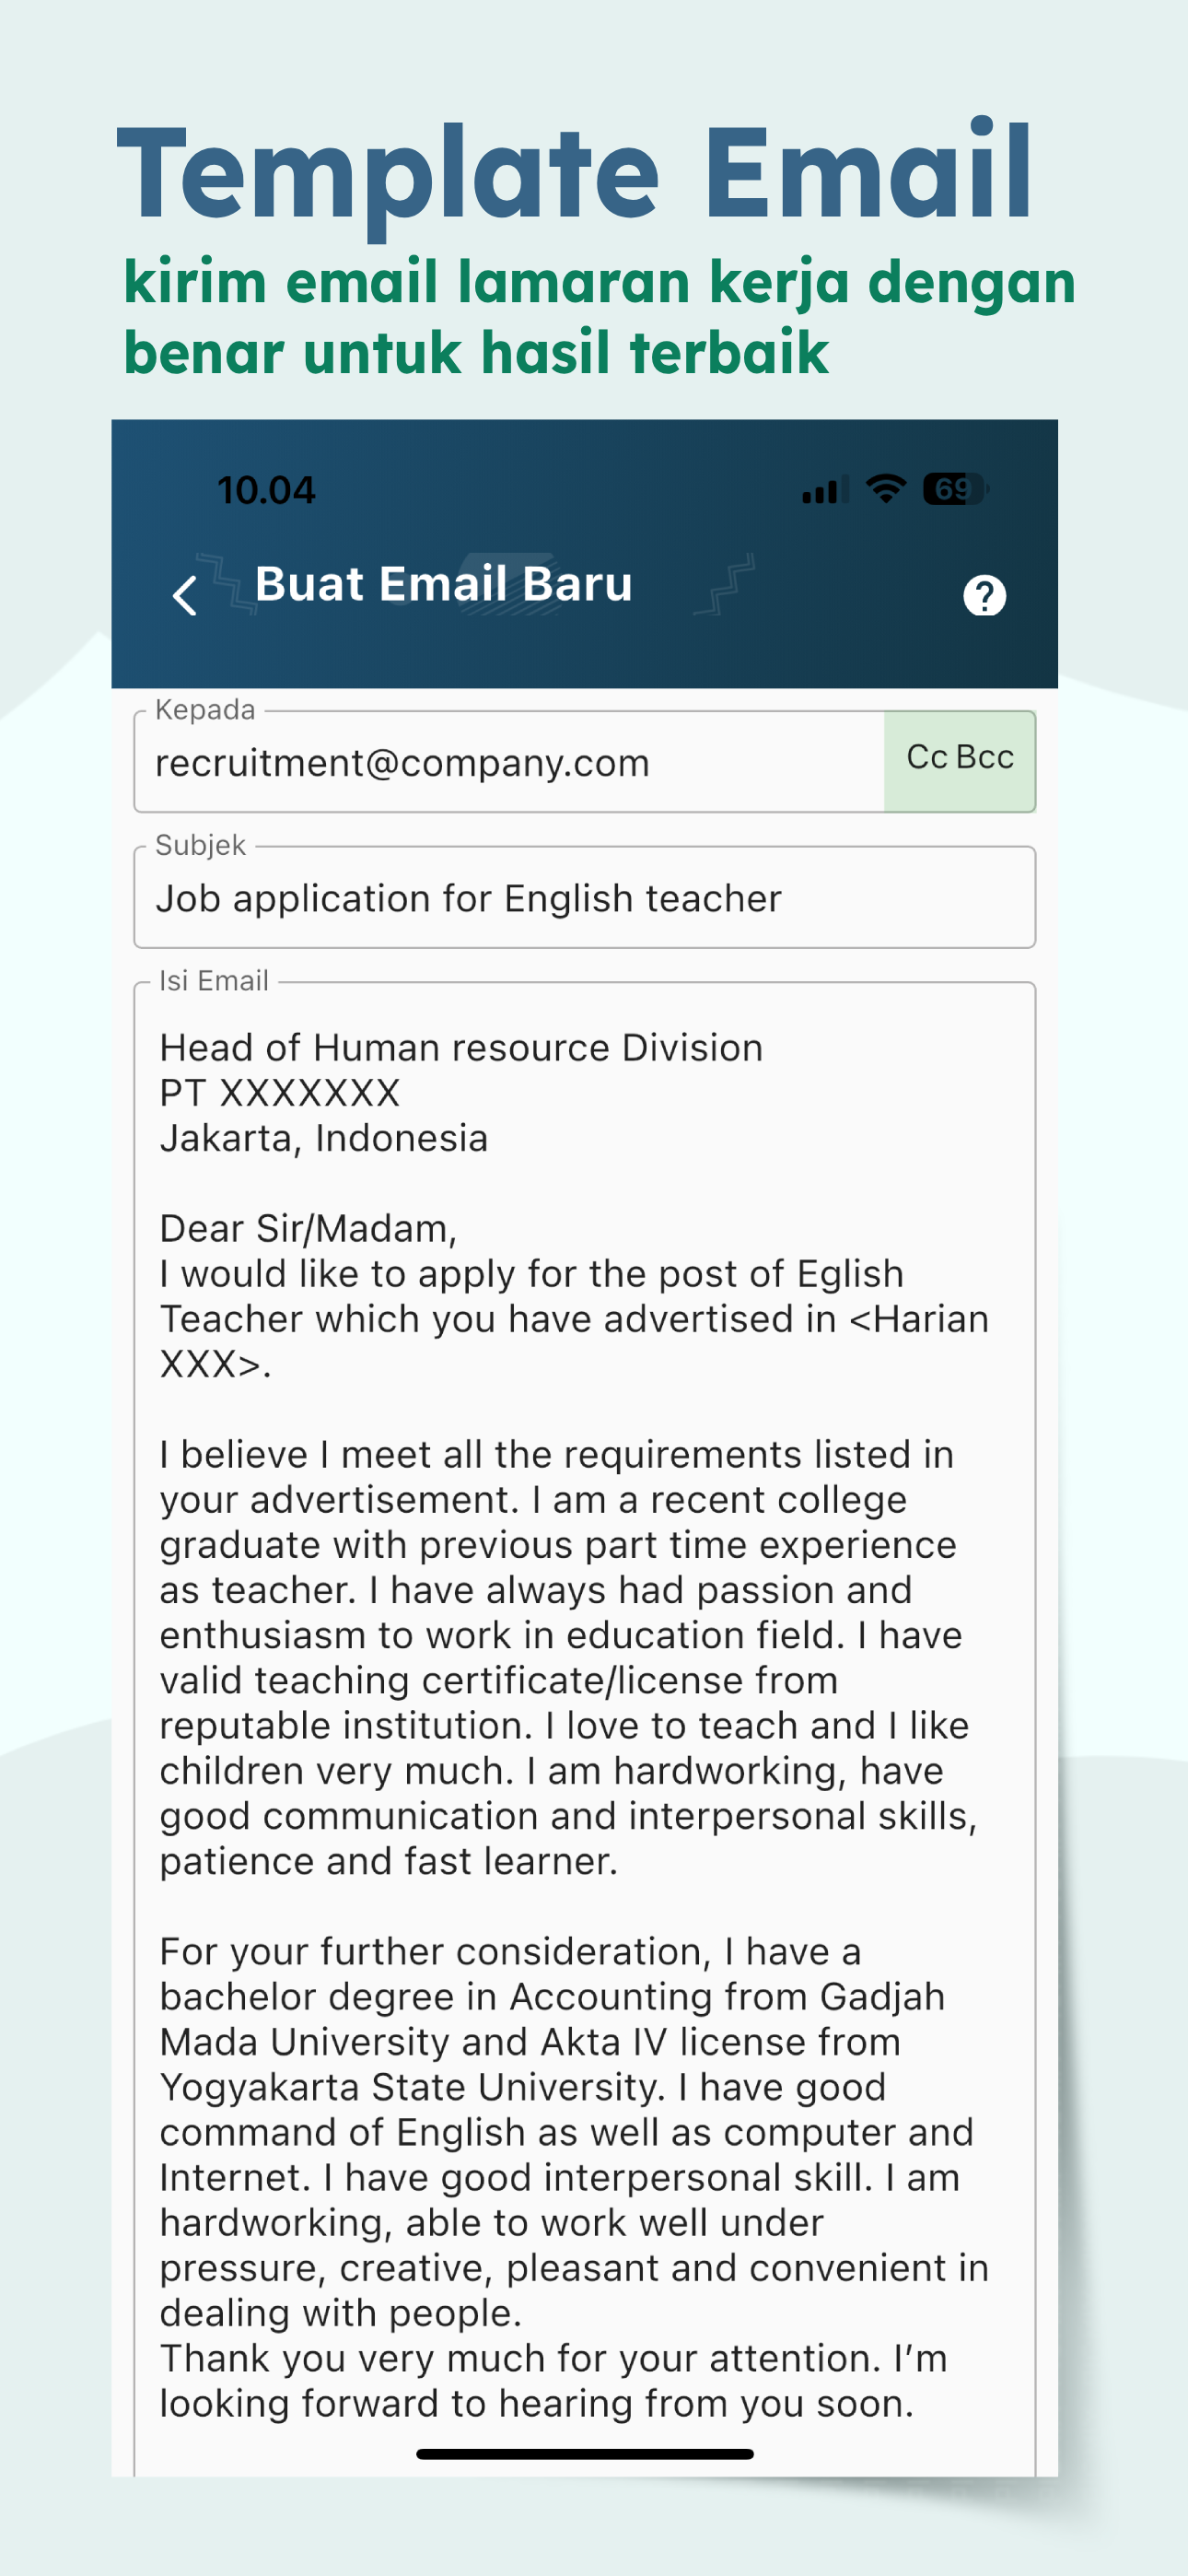Tap the 'Head of Human resource Division' line

tap(461, 1048)
